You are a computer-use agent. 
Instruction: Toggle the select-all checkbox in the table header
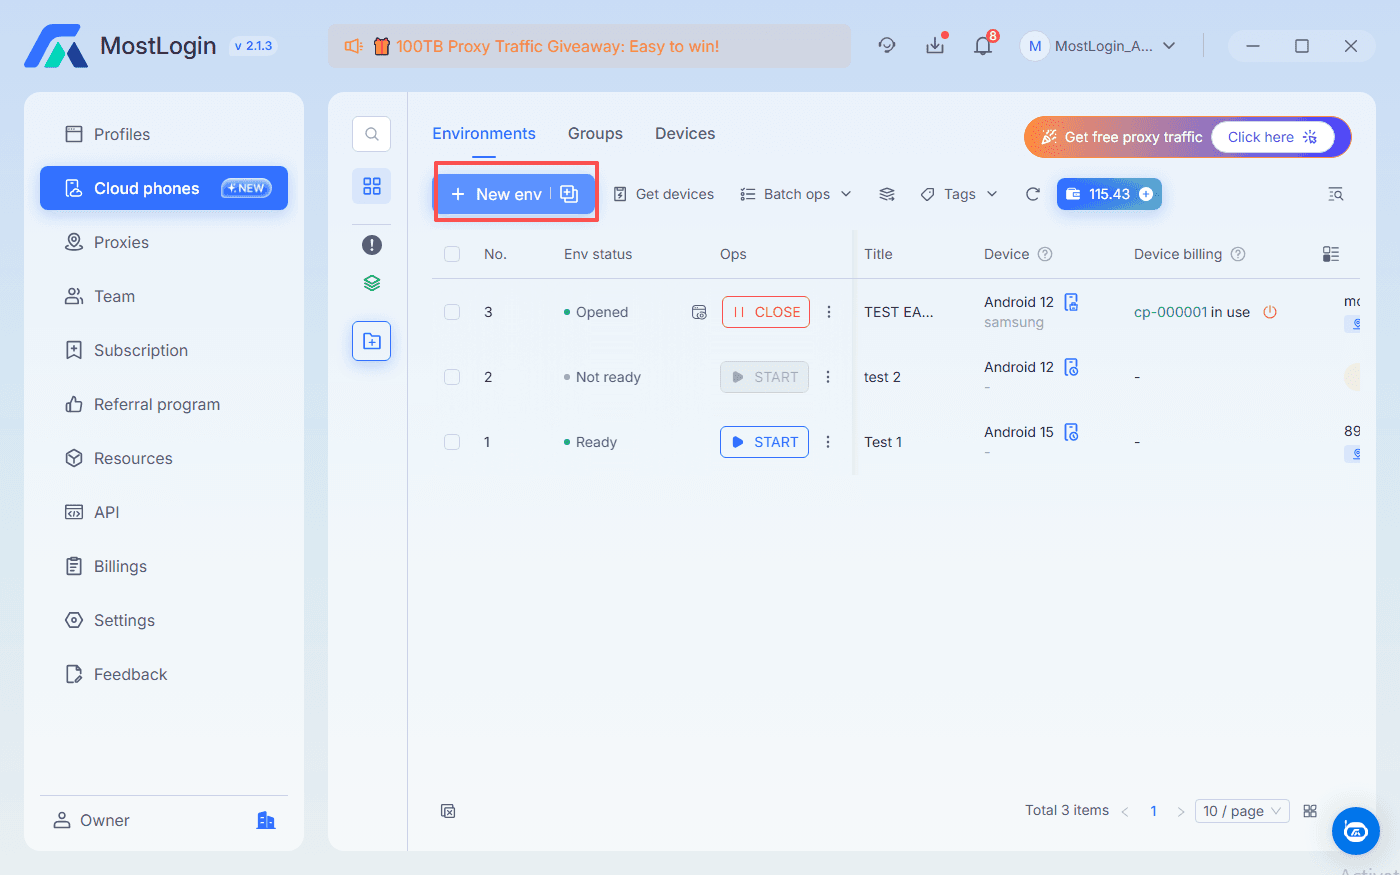point(452,254)
